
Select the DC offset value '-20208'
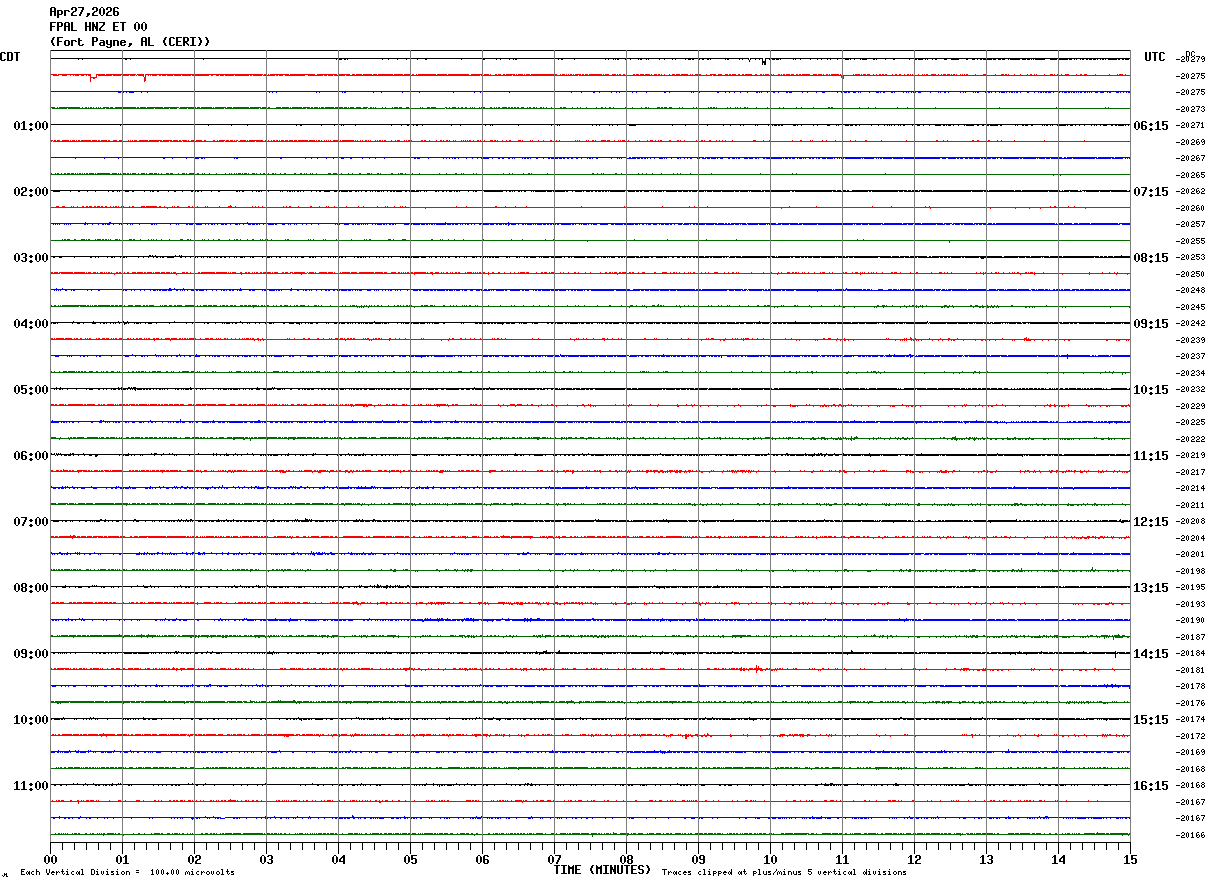(1190, 521)
